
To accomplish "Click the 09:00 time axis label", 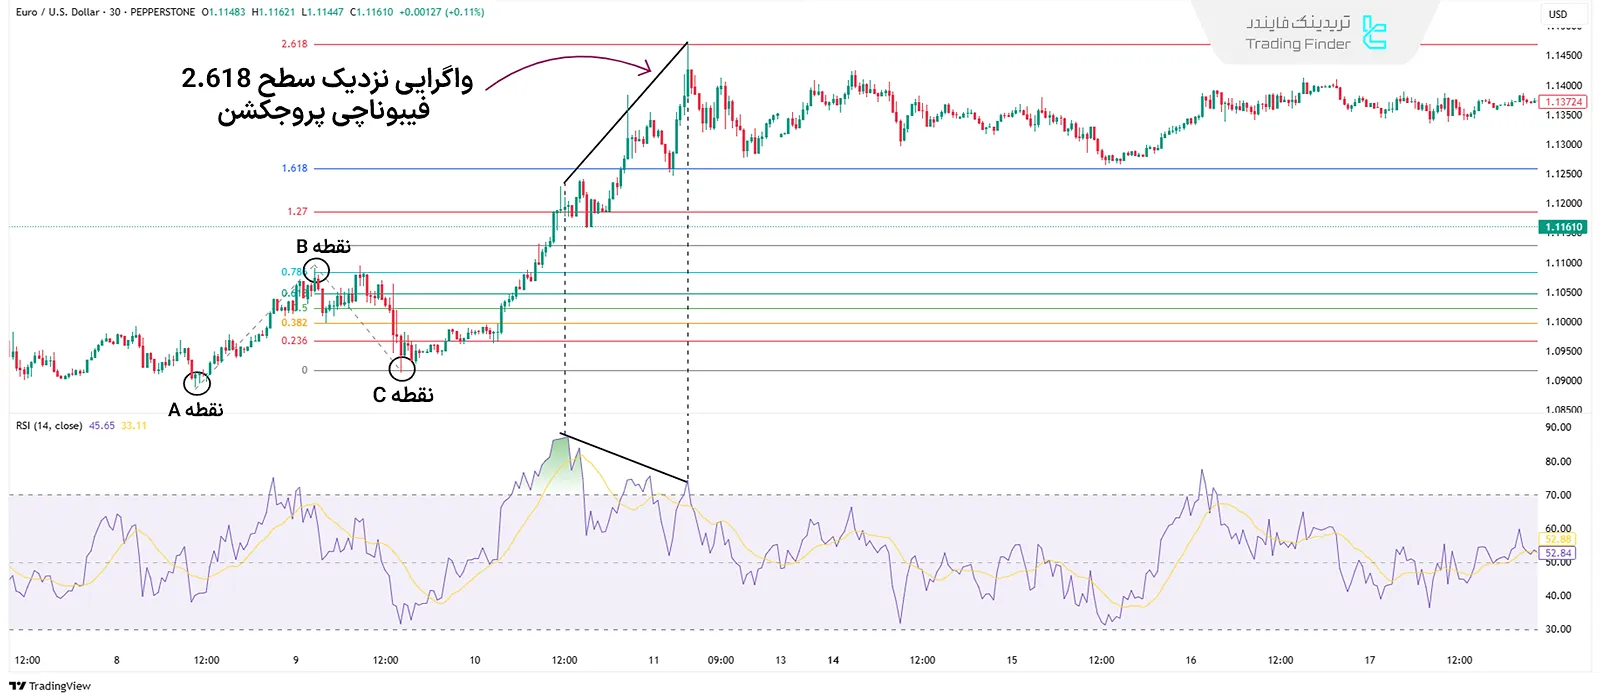I will (x=720, y=660).
